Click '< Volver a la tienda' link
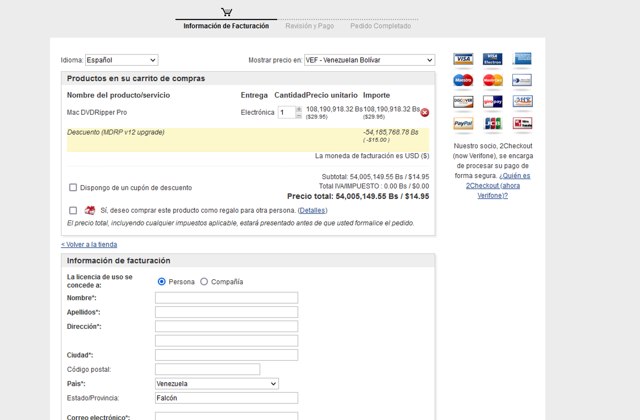The height and width of the screenshot is (420, 640). [89, 244]
